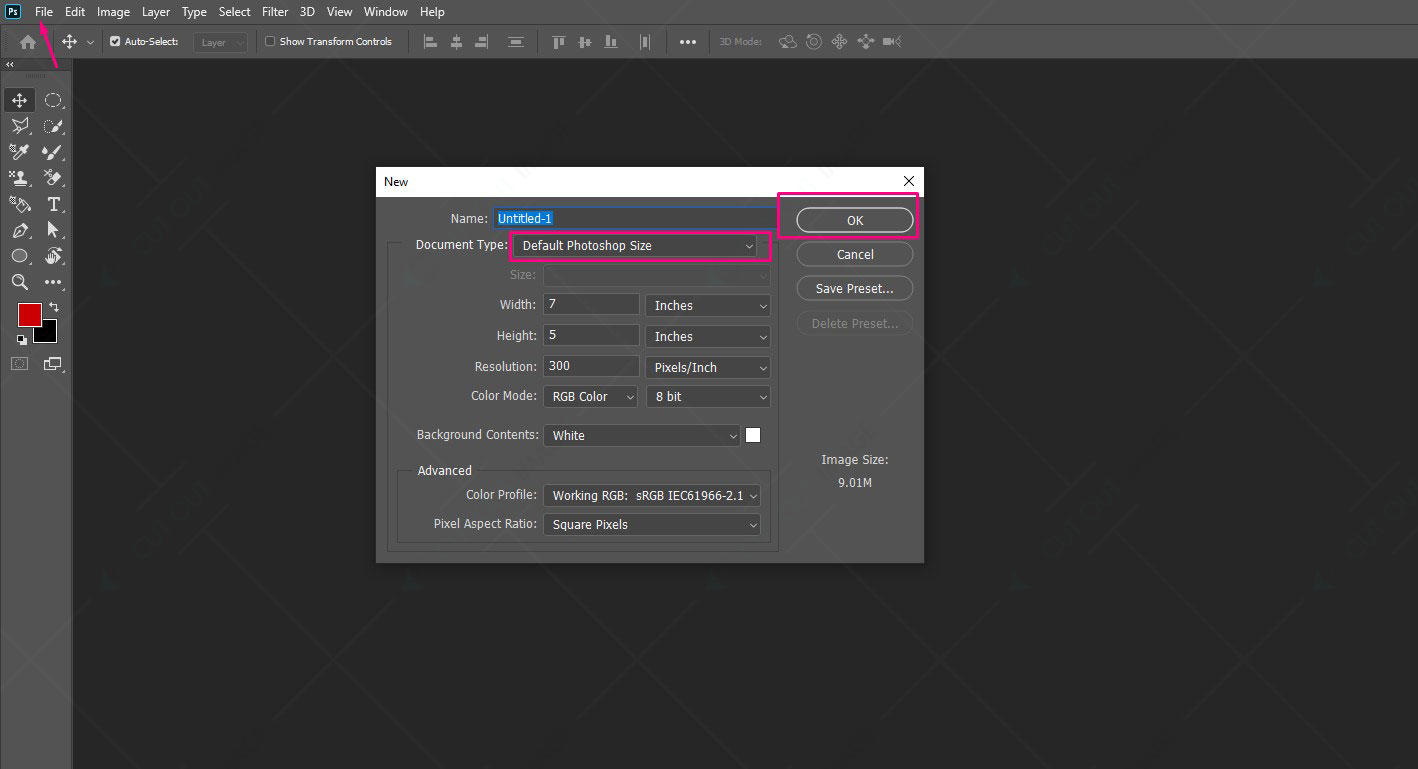Collapse the toolbox with double-arrow

(x=10, y=64)
